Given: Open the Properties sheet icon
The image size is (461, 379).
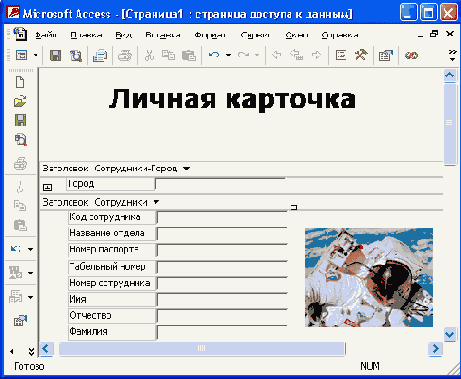Looking at the screenshot, I should point(386,55).
